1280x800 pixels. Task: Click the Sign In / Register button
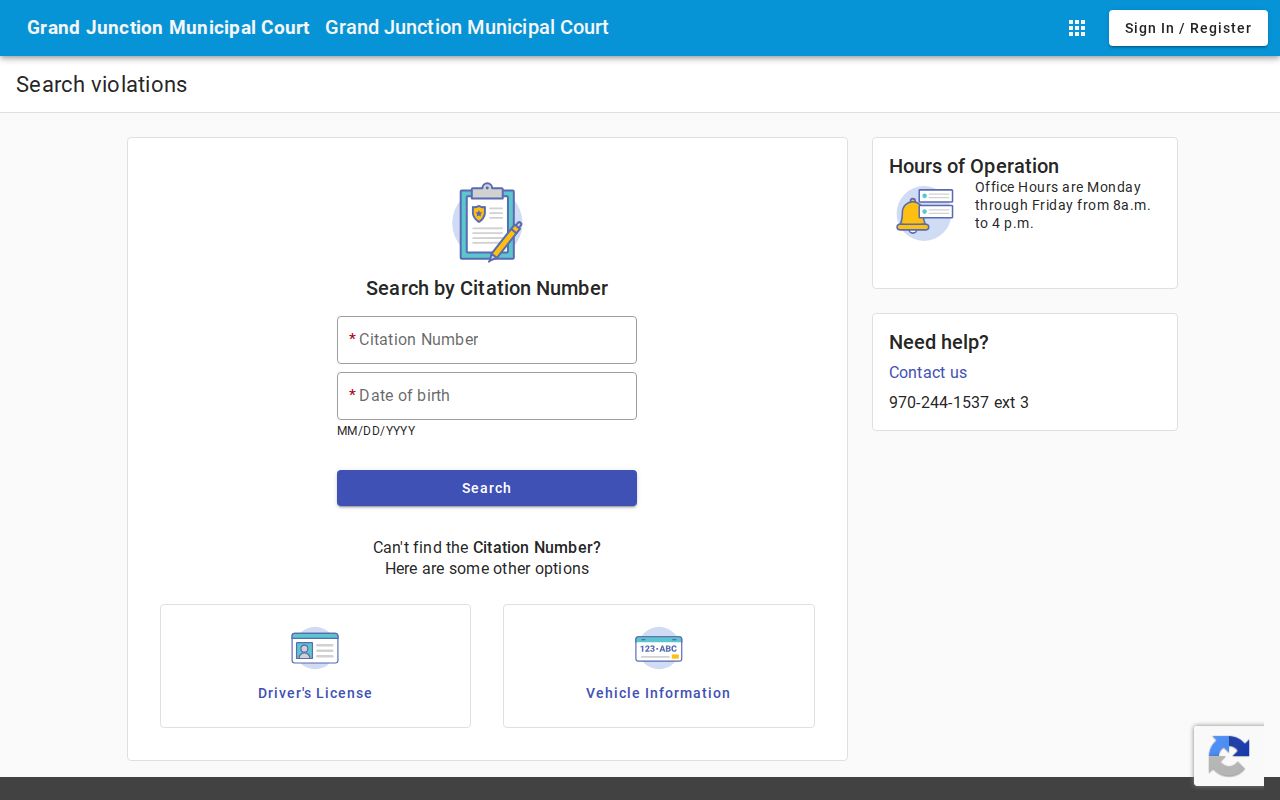point(1188,28)
